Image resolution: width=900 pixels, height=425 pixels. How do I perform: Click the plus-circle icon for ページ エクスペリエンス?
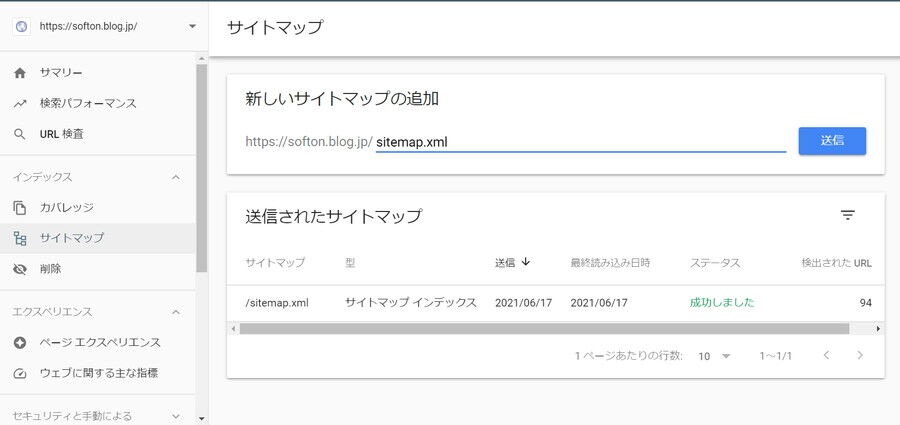pyautogui.click(x=20, y=343)
